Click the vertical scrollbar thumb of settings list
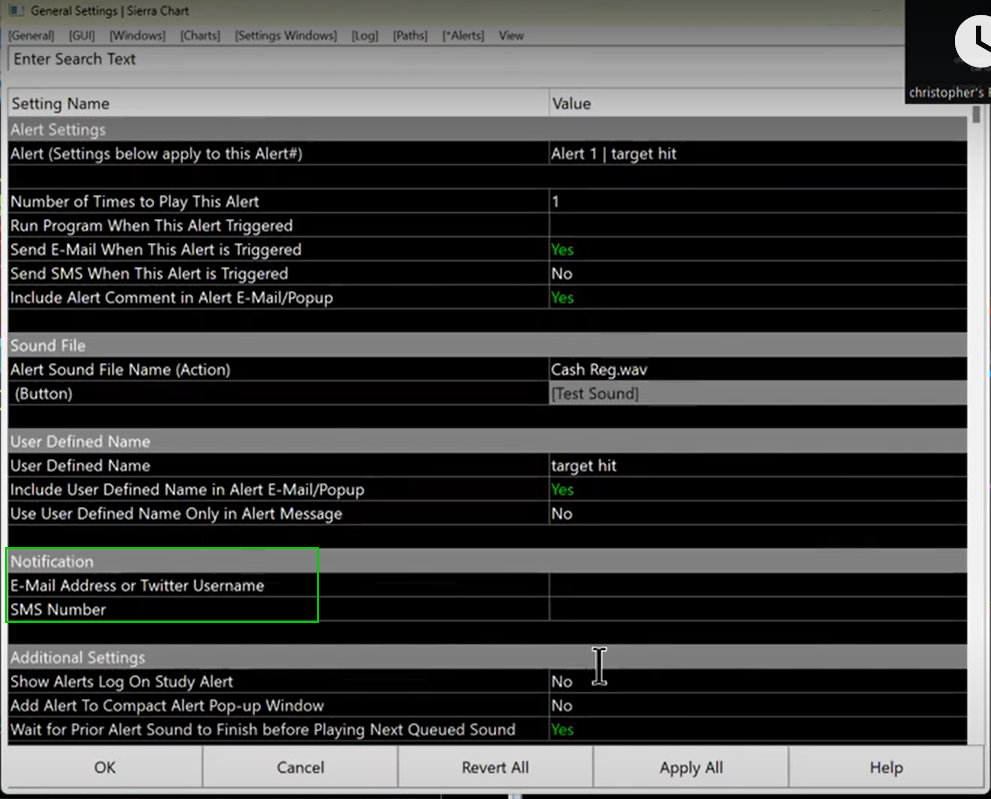The height and width of the screenshot is (799, 991). point(976,114)
